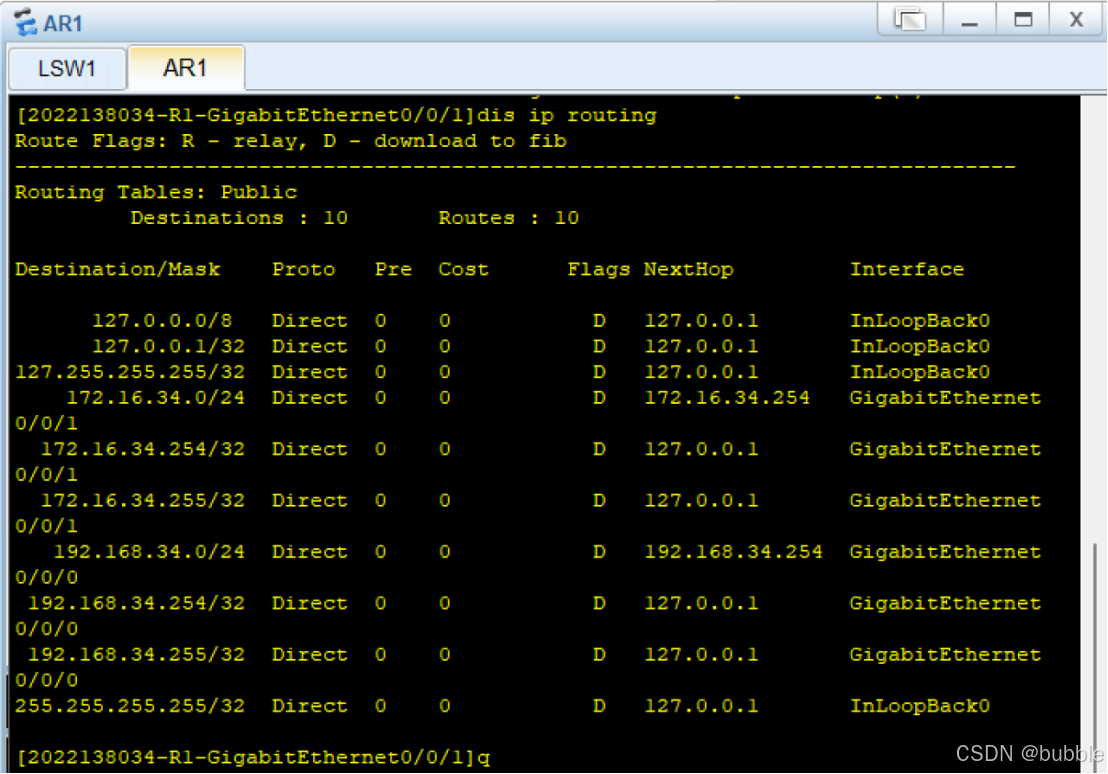Click destination 127.0.0.0/8

(163, 321)
